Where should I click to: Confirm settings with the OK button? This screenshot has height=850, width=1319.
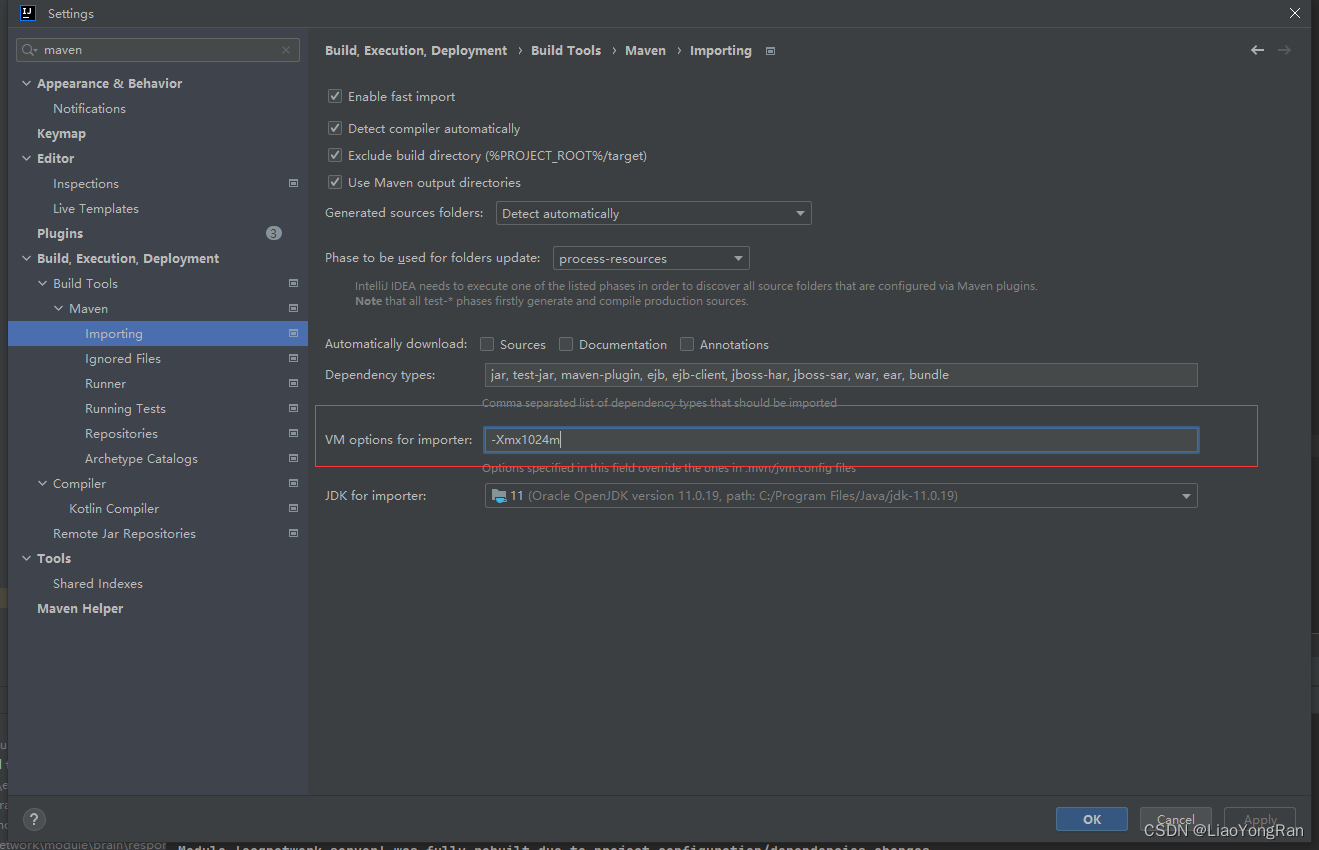point(1092,819)
